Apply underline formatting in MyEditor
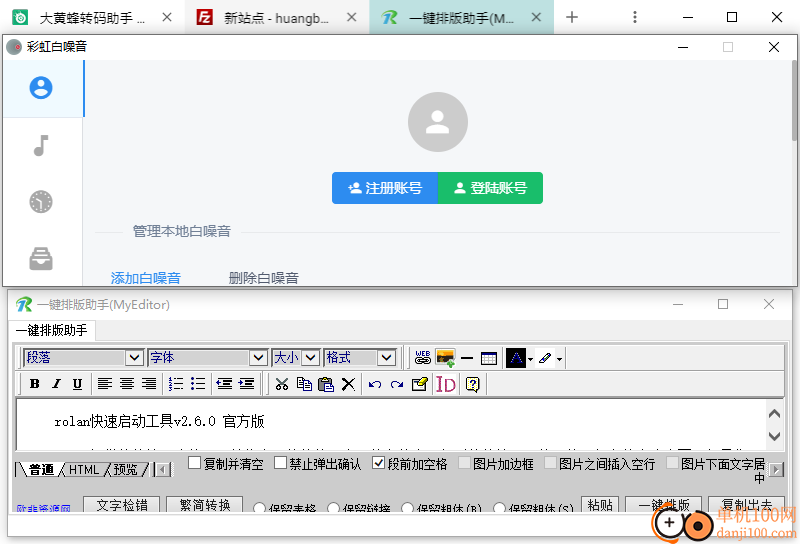The image size is (800, 544). 78,384
